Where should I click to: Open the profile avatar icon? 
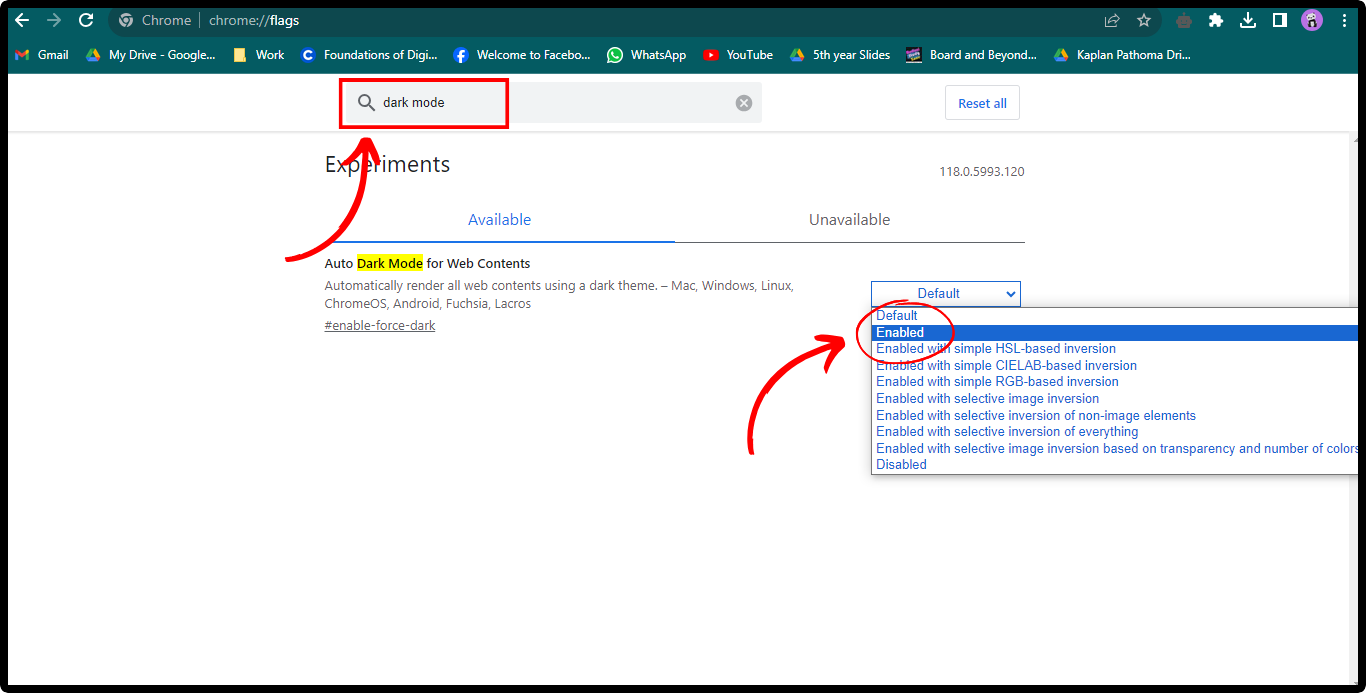(1312, 20)
